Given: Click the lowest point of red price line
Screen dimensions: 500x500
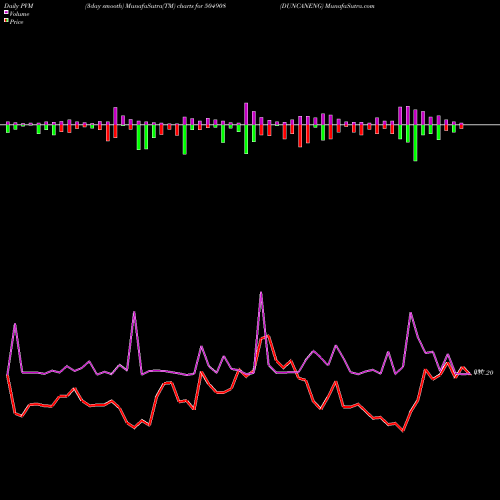Looking at the screenshot, I should click(x=403, y=431).
